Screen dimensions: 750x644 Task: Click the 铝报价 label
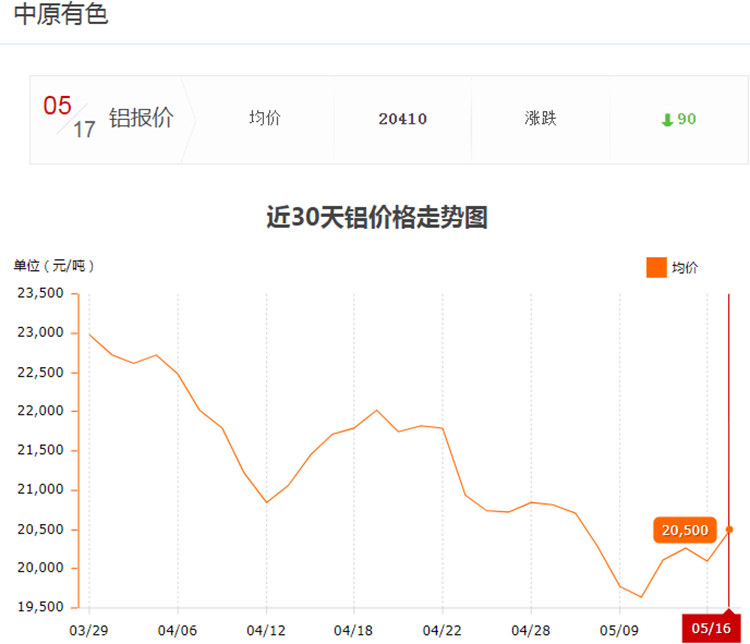141,118
